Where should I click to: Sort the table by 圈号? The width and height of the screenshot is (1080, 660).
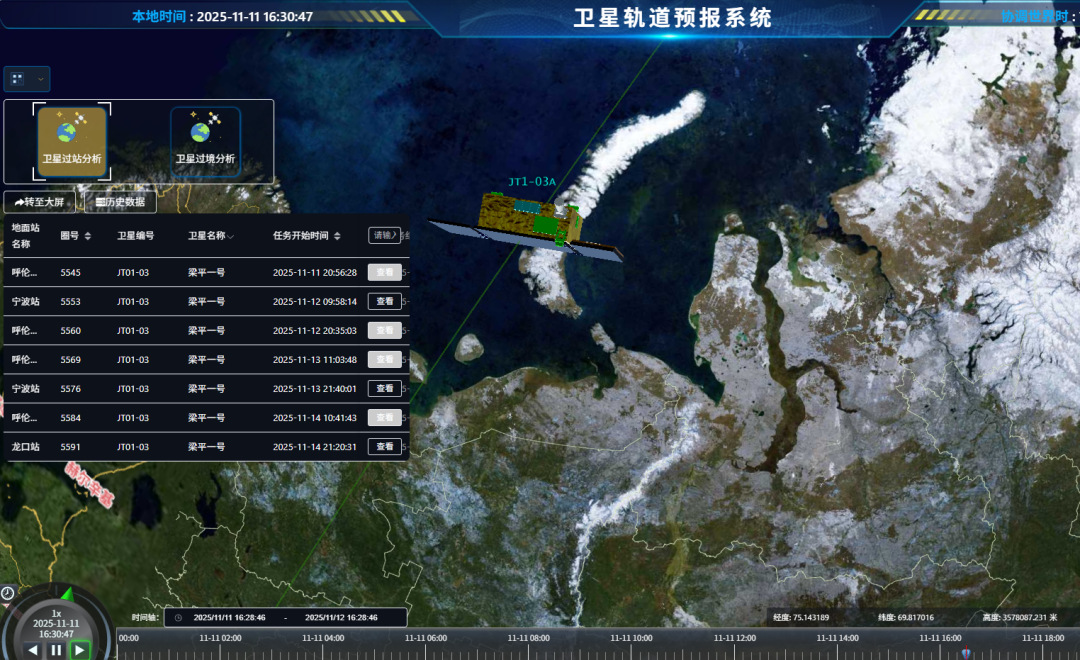point(87,236)
